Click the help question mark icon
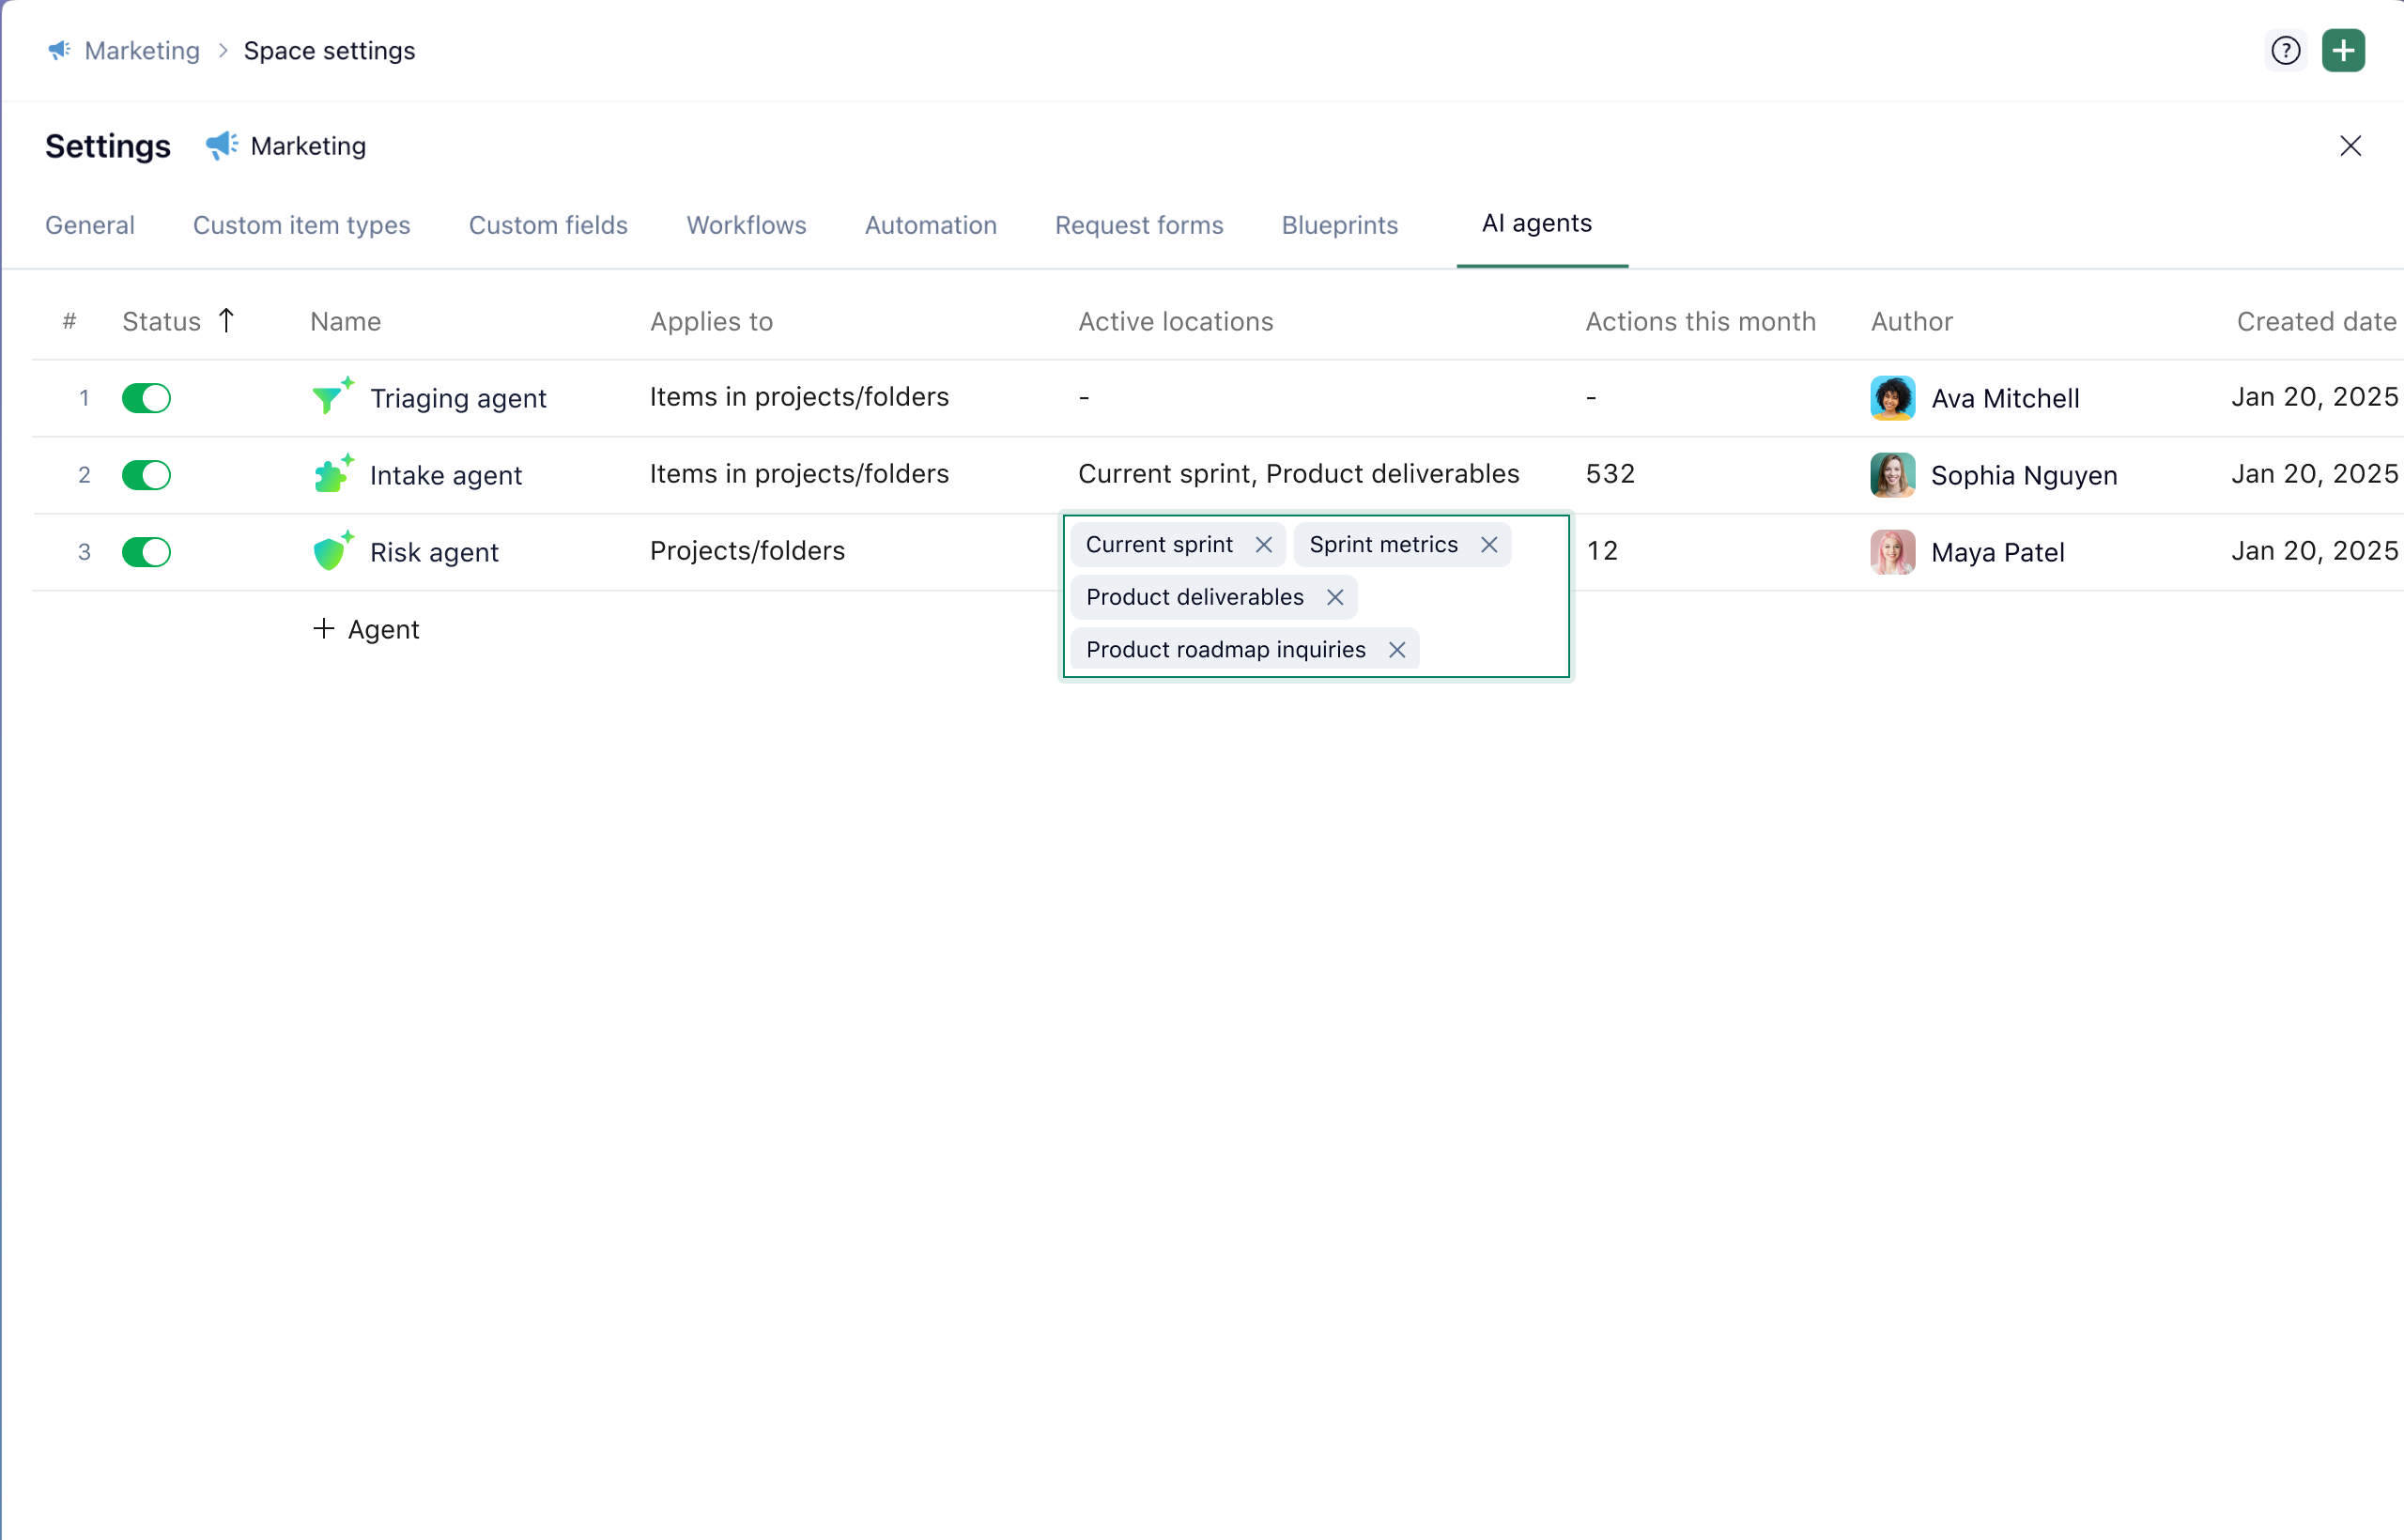The width and height of the screenshot is (2404, 1540). (x=2285, y=51)
